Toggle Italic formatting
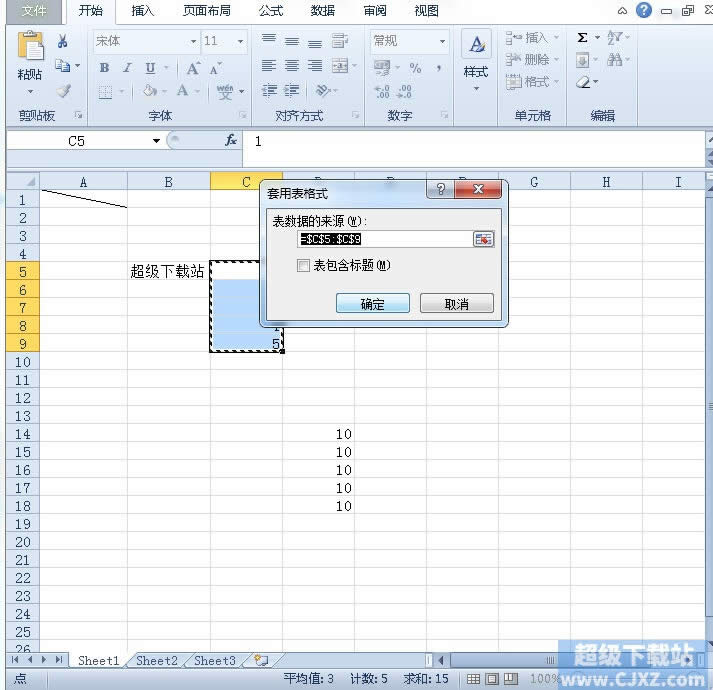The height and width of the screenshot is (690, 713). [127, 68]
